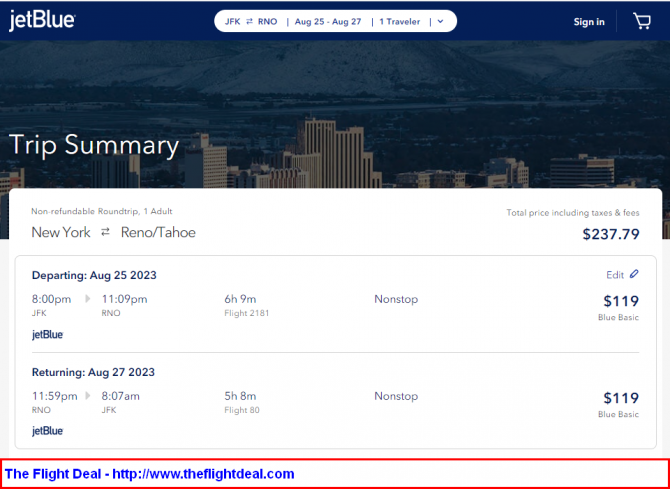Expand the search summary chevron dropdown

click(441, 21)
